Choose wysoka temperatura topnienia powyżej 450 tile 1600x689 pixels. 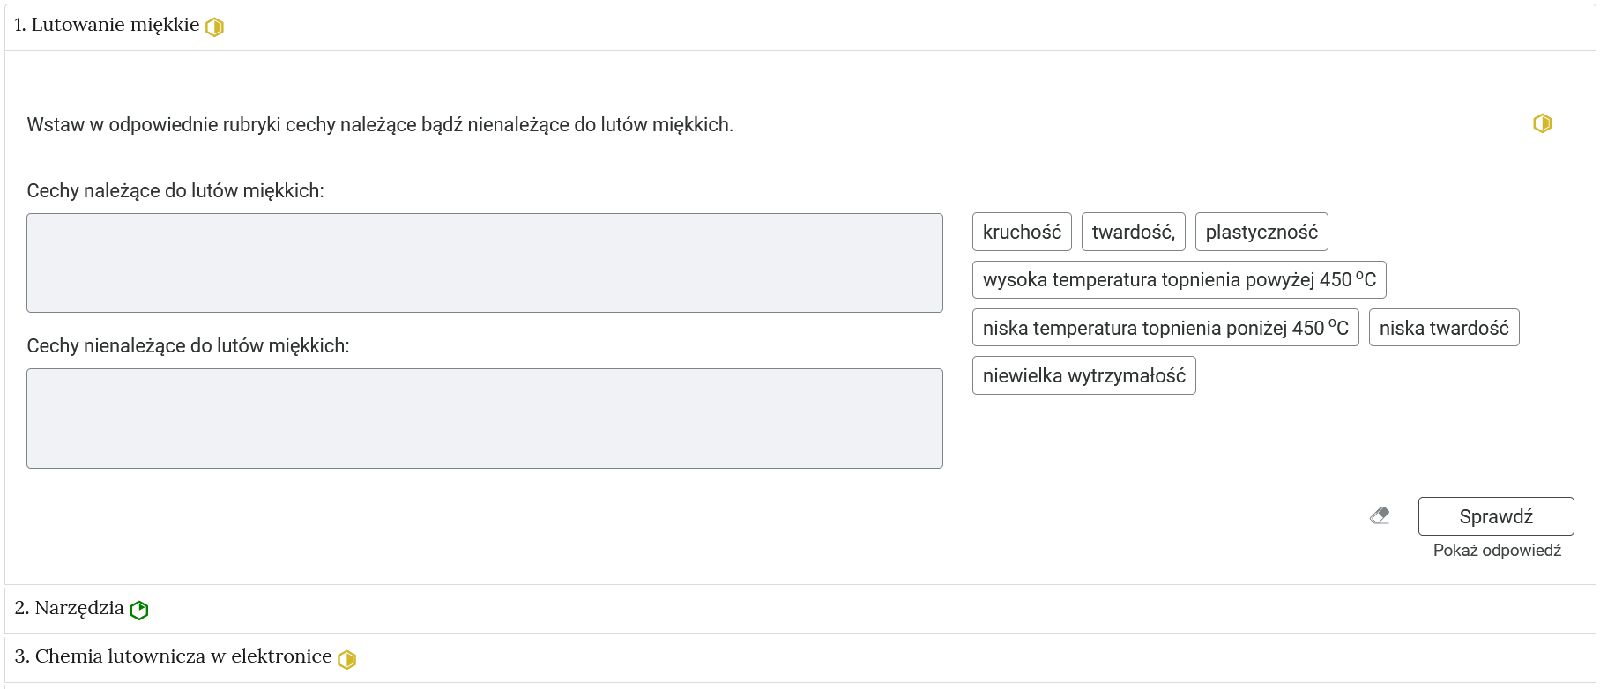click(1179, 280)
